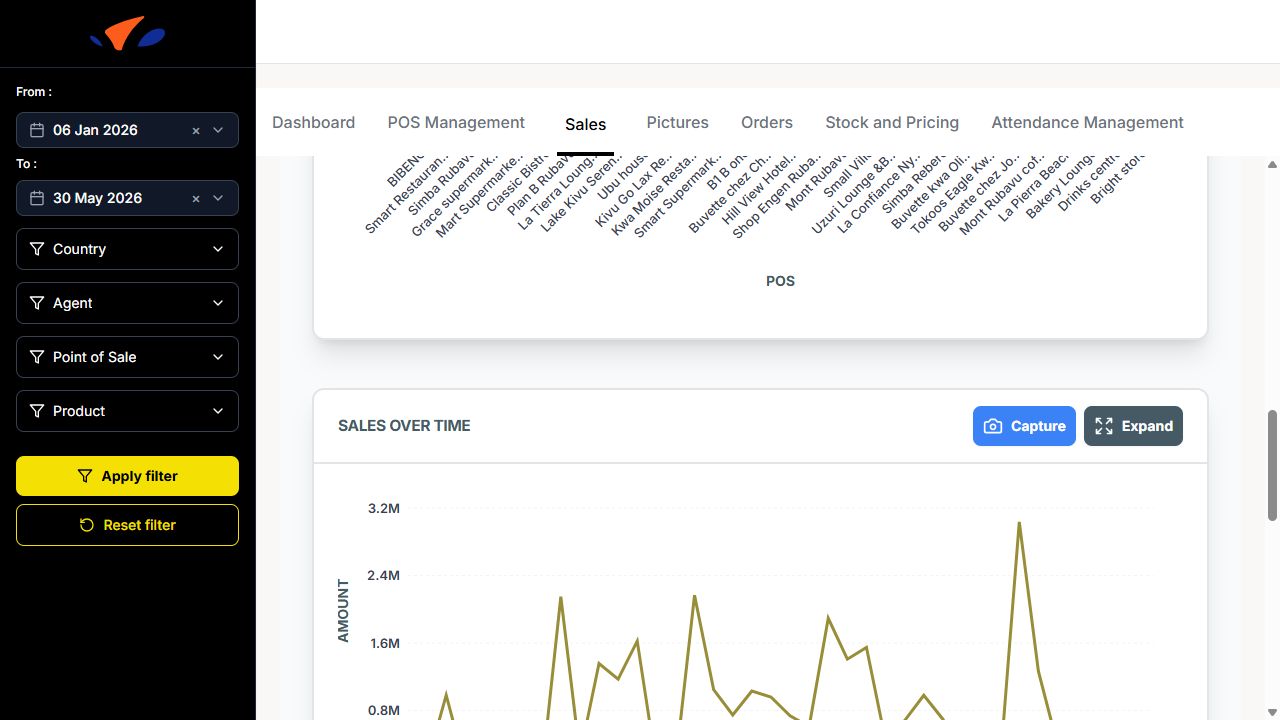Click the camera icon on Capture
The image size is (1280, 720).
(993, 426)
